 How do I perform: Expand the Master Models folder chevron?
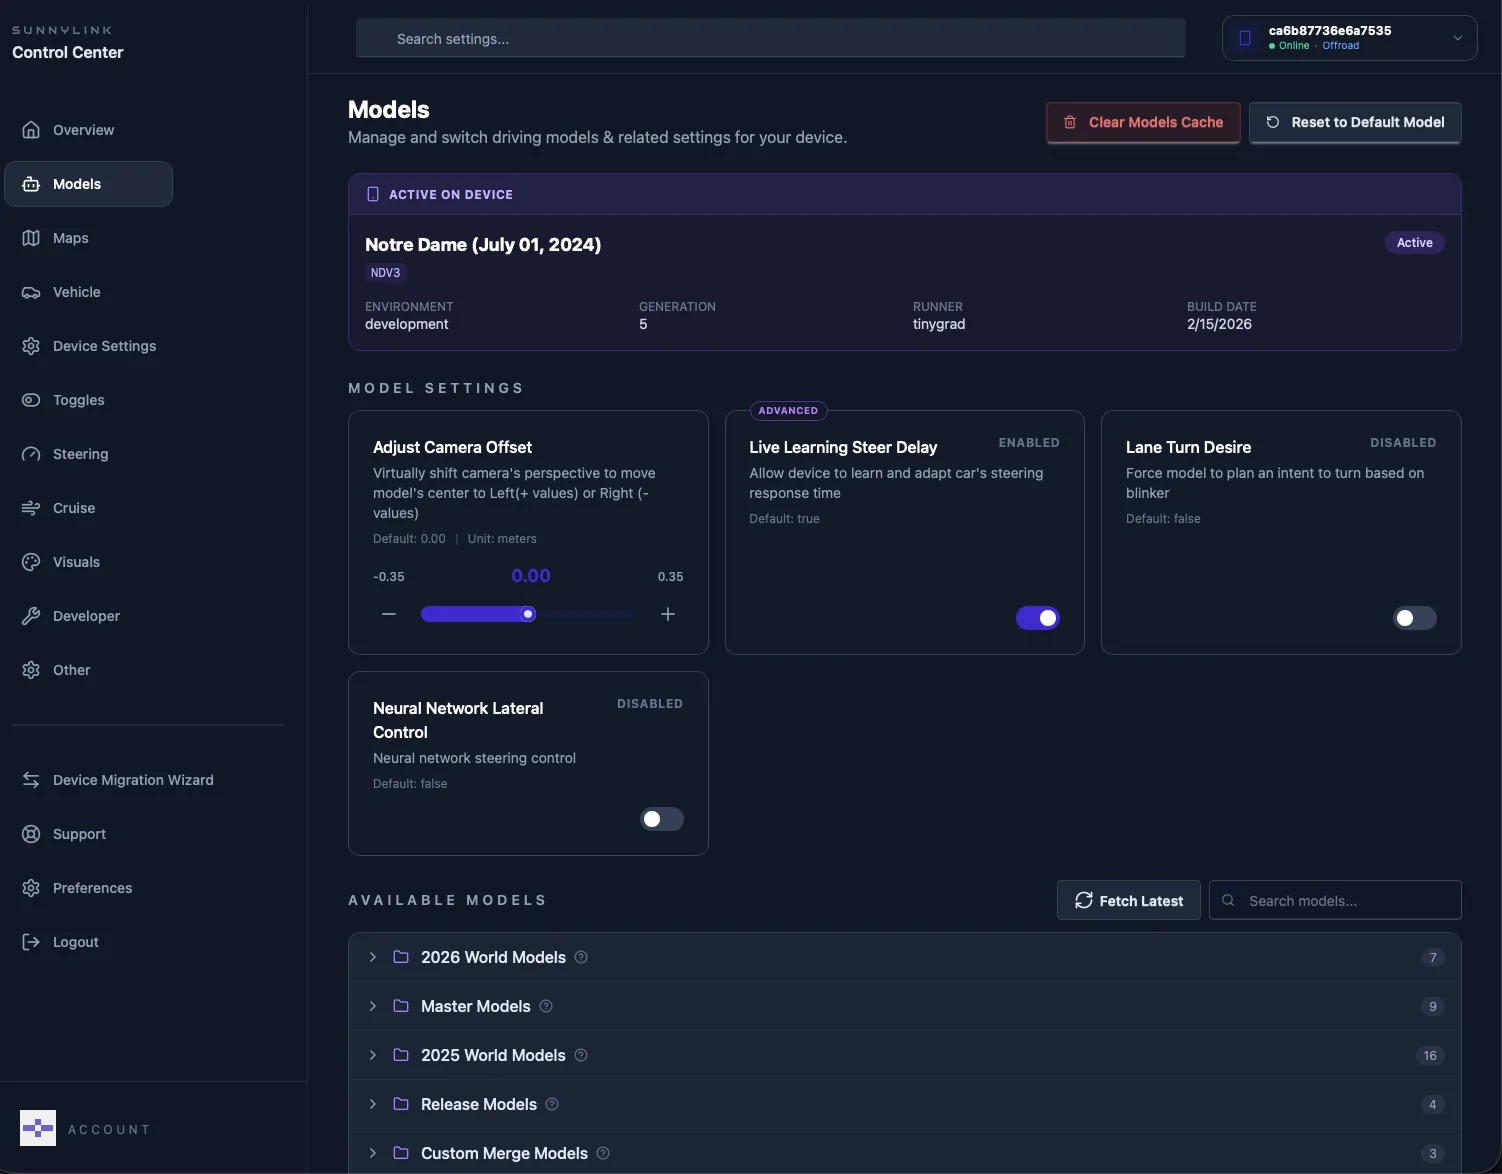pos(373,1006)
